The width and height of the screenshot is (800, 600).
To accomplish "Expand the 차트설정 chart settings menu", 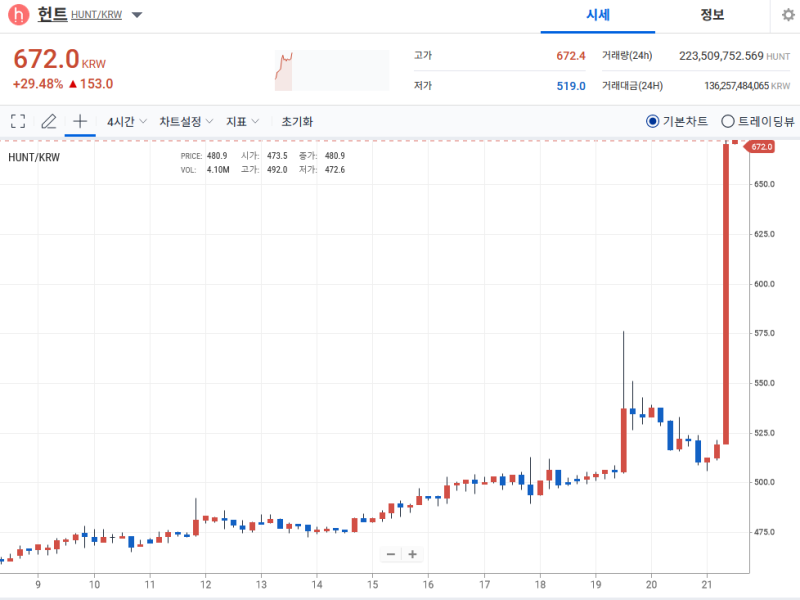I will coord(186,121).
